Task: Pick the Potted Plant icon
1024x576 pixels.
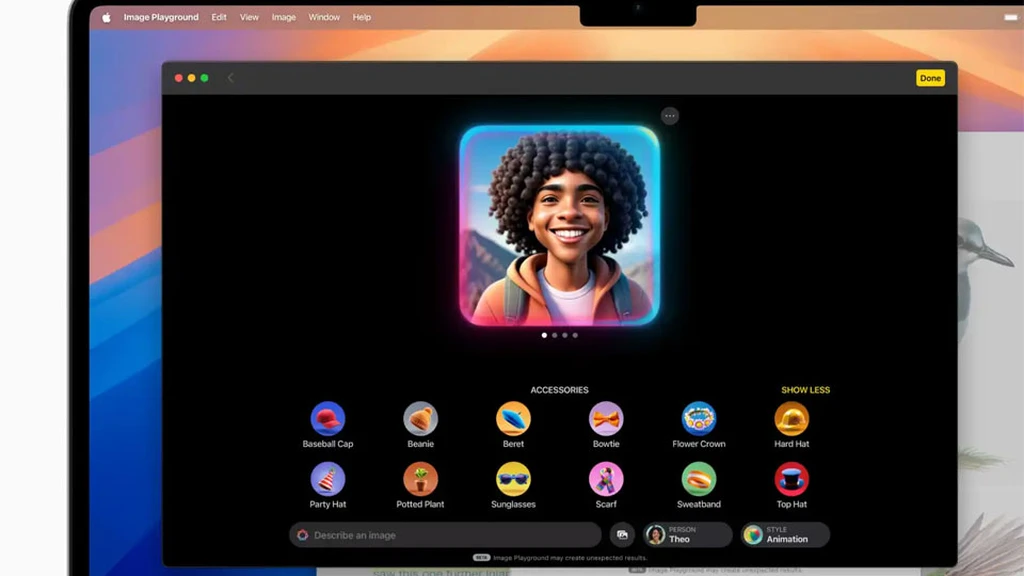Action: coord(420,479)
